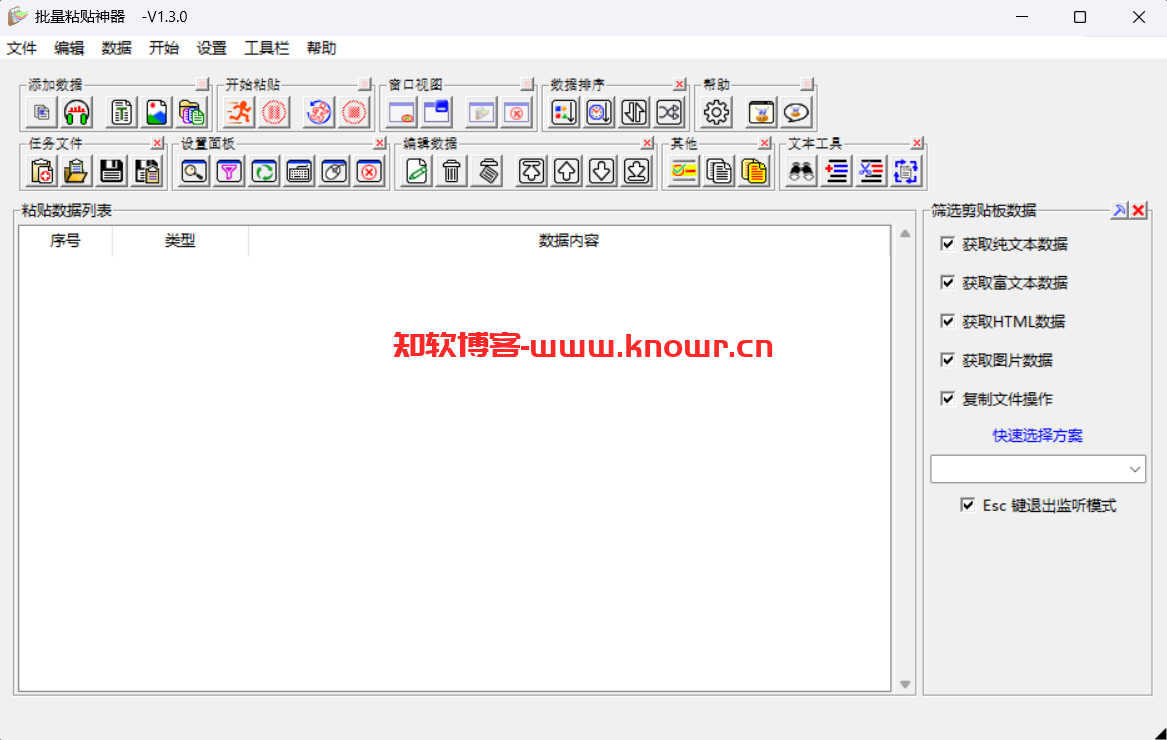The height and width of the screenshot is (740, 1167).
Task: Open the 开始 menu
Action: tap(164, 48)
